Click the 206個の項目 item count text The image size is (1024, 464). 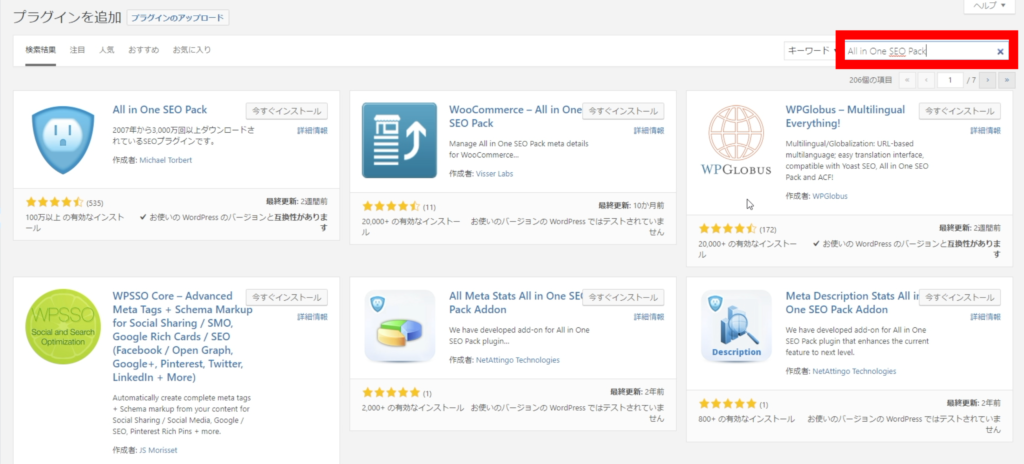coord(871,80)
